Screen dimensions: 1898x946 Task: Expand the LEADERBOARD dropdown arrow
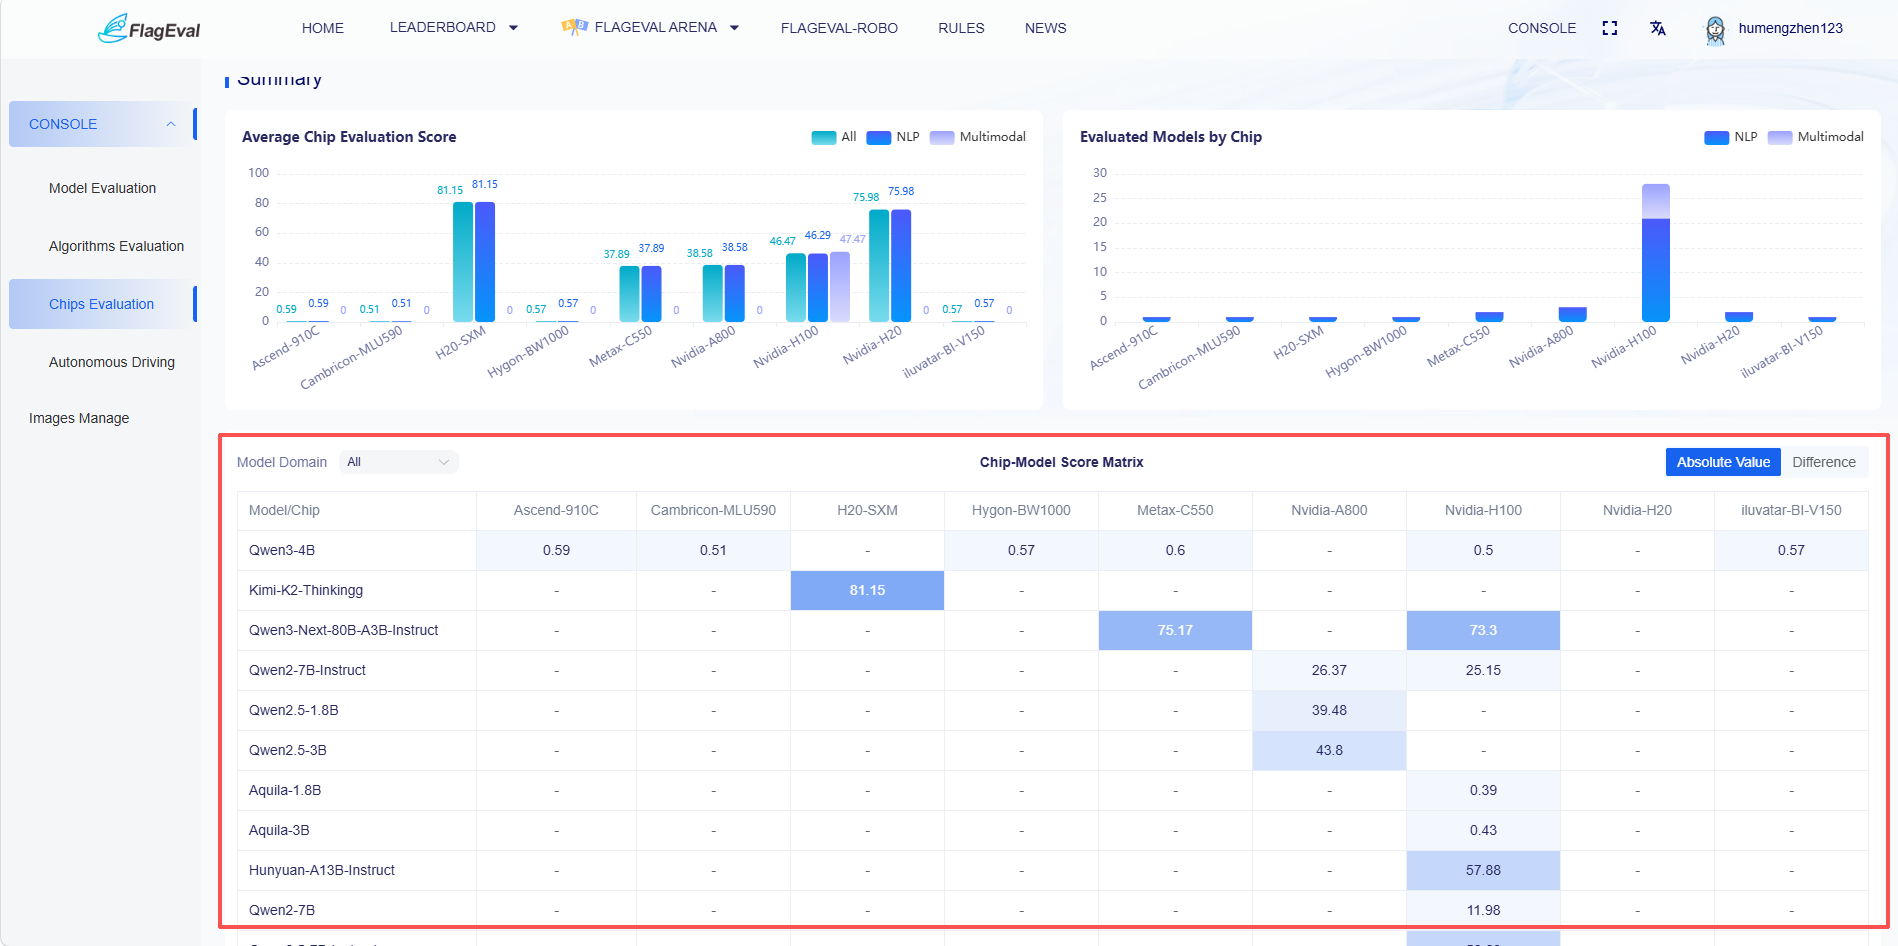[514, 28]
